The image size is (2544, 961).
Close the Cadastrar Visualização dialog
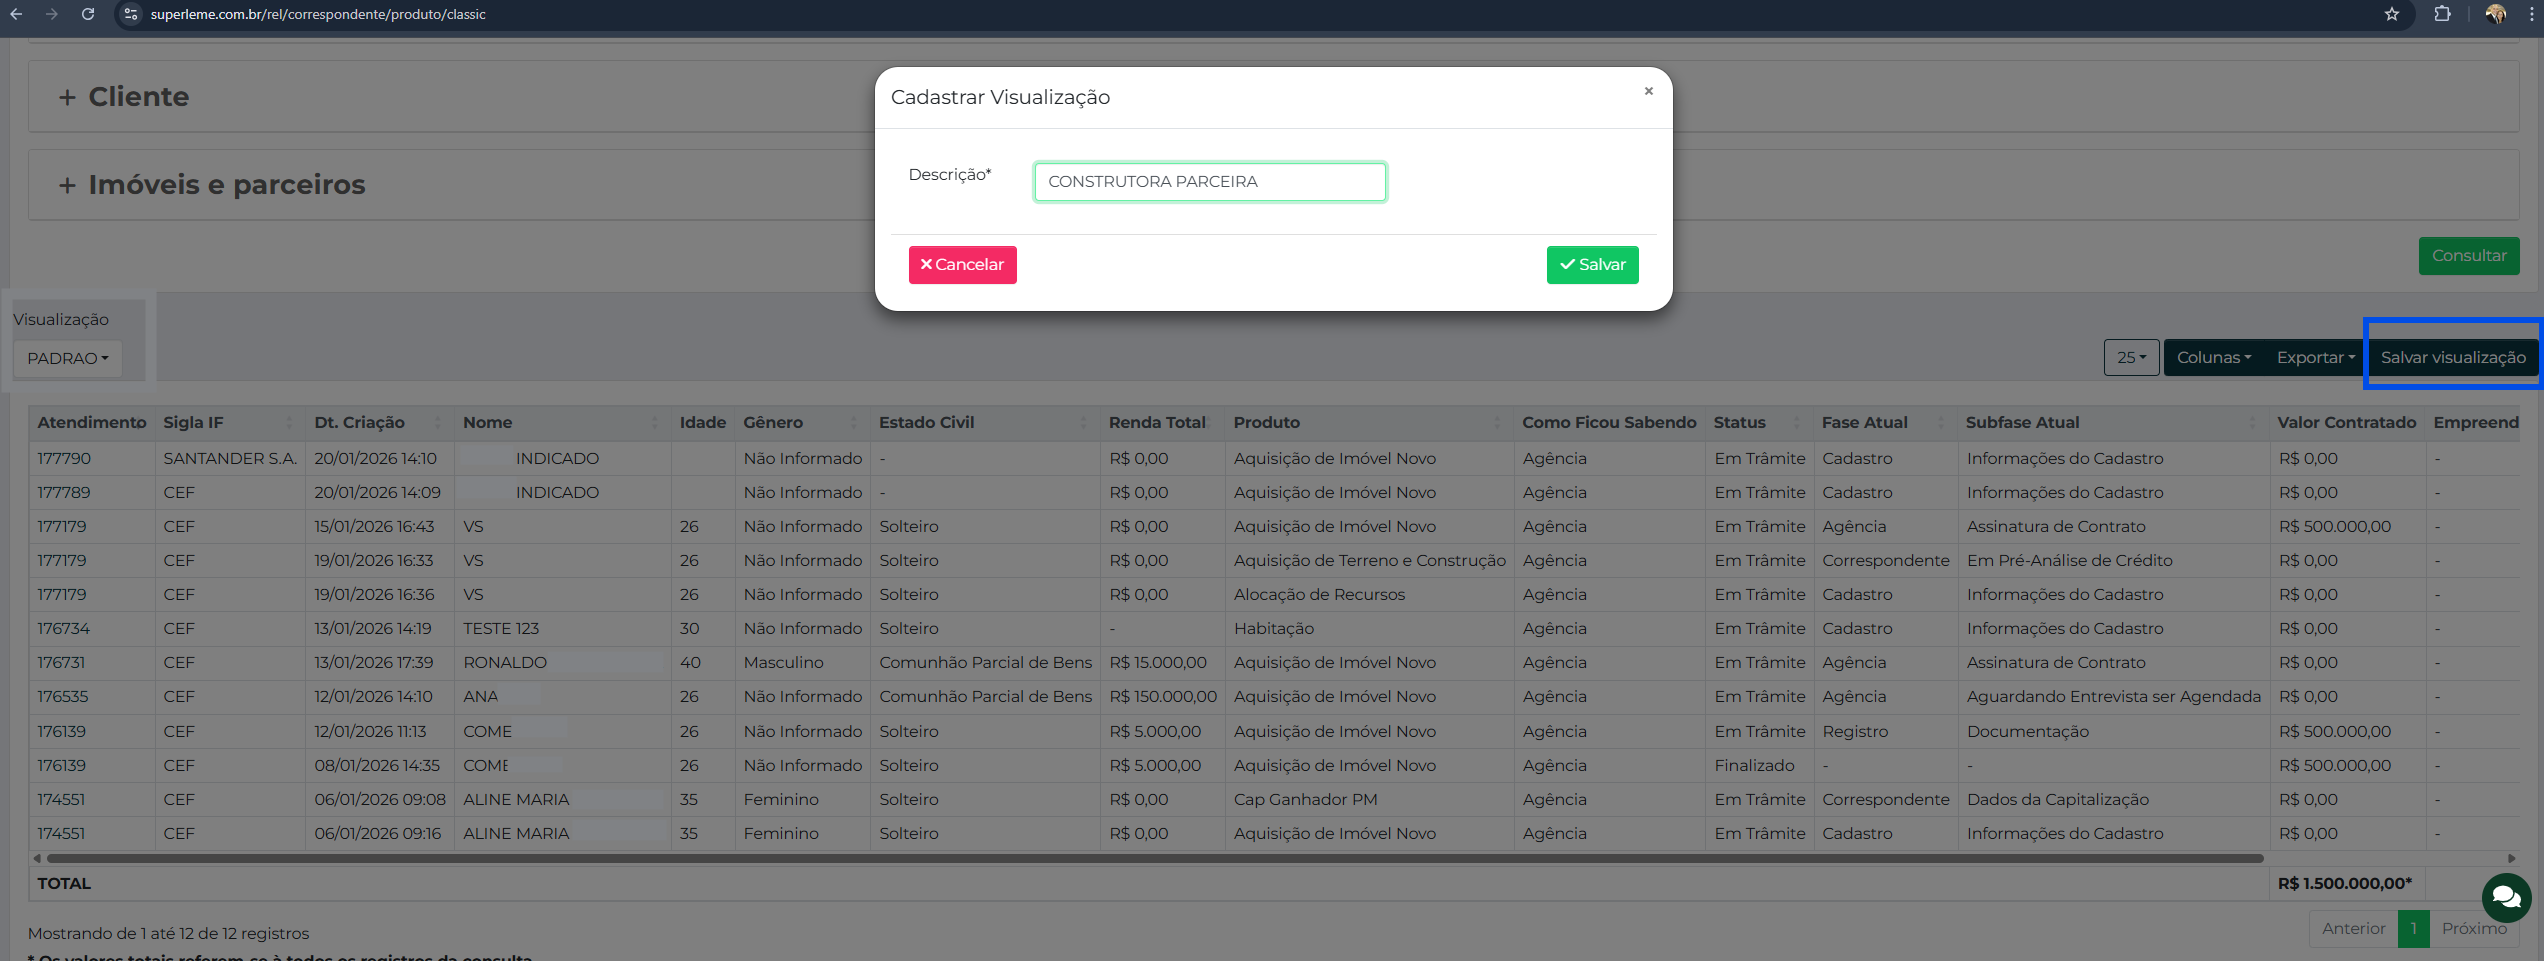(1648, 91)
